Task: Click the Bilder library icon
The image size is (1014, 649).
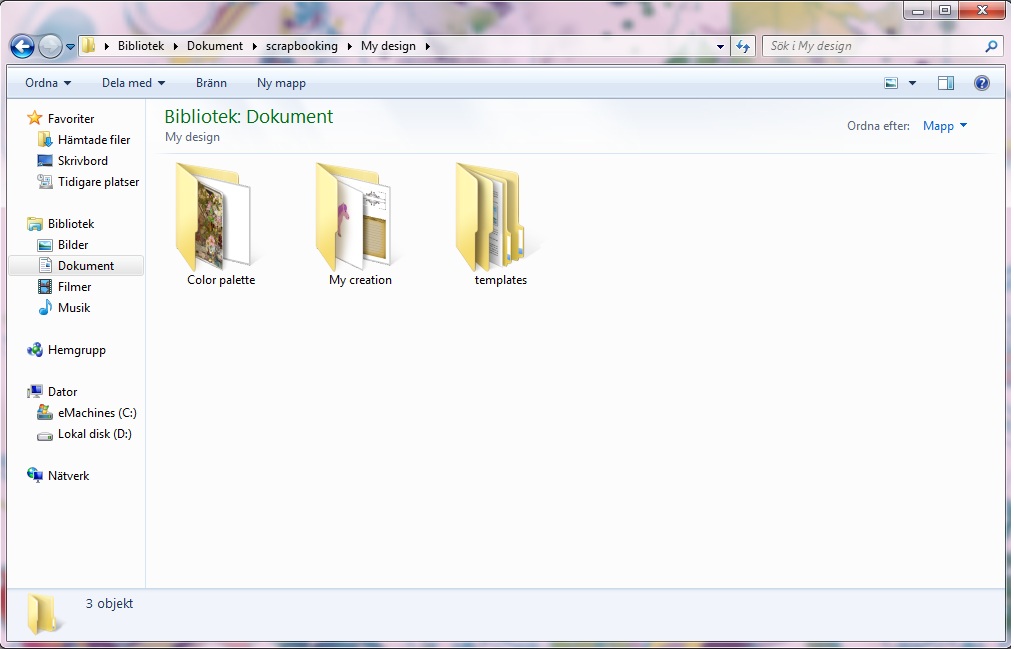Action: coord(45,245)
